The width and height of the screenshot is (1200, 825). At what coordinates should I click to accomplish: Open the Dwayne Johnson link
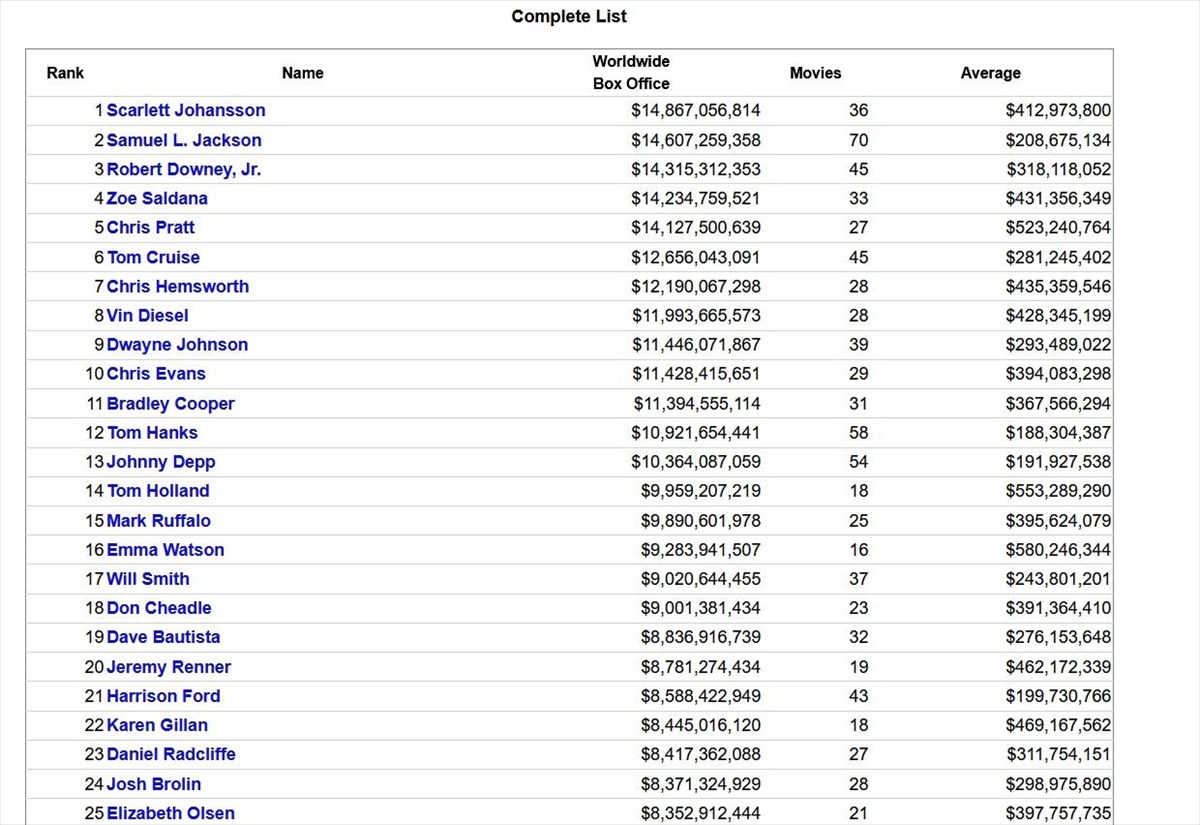(x=177, y=344)
